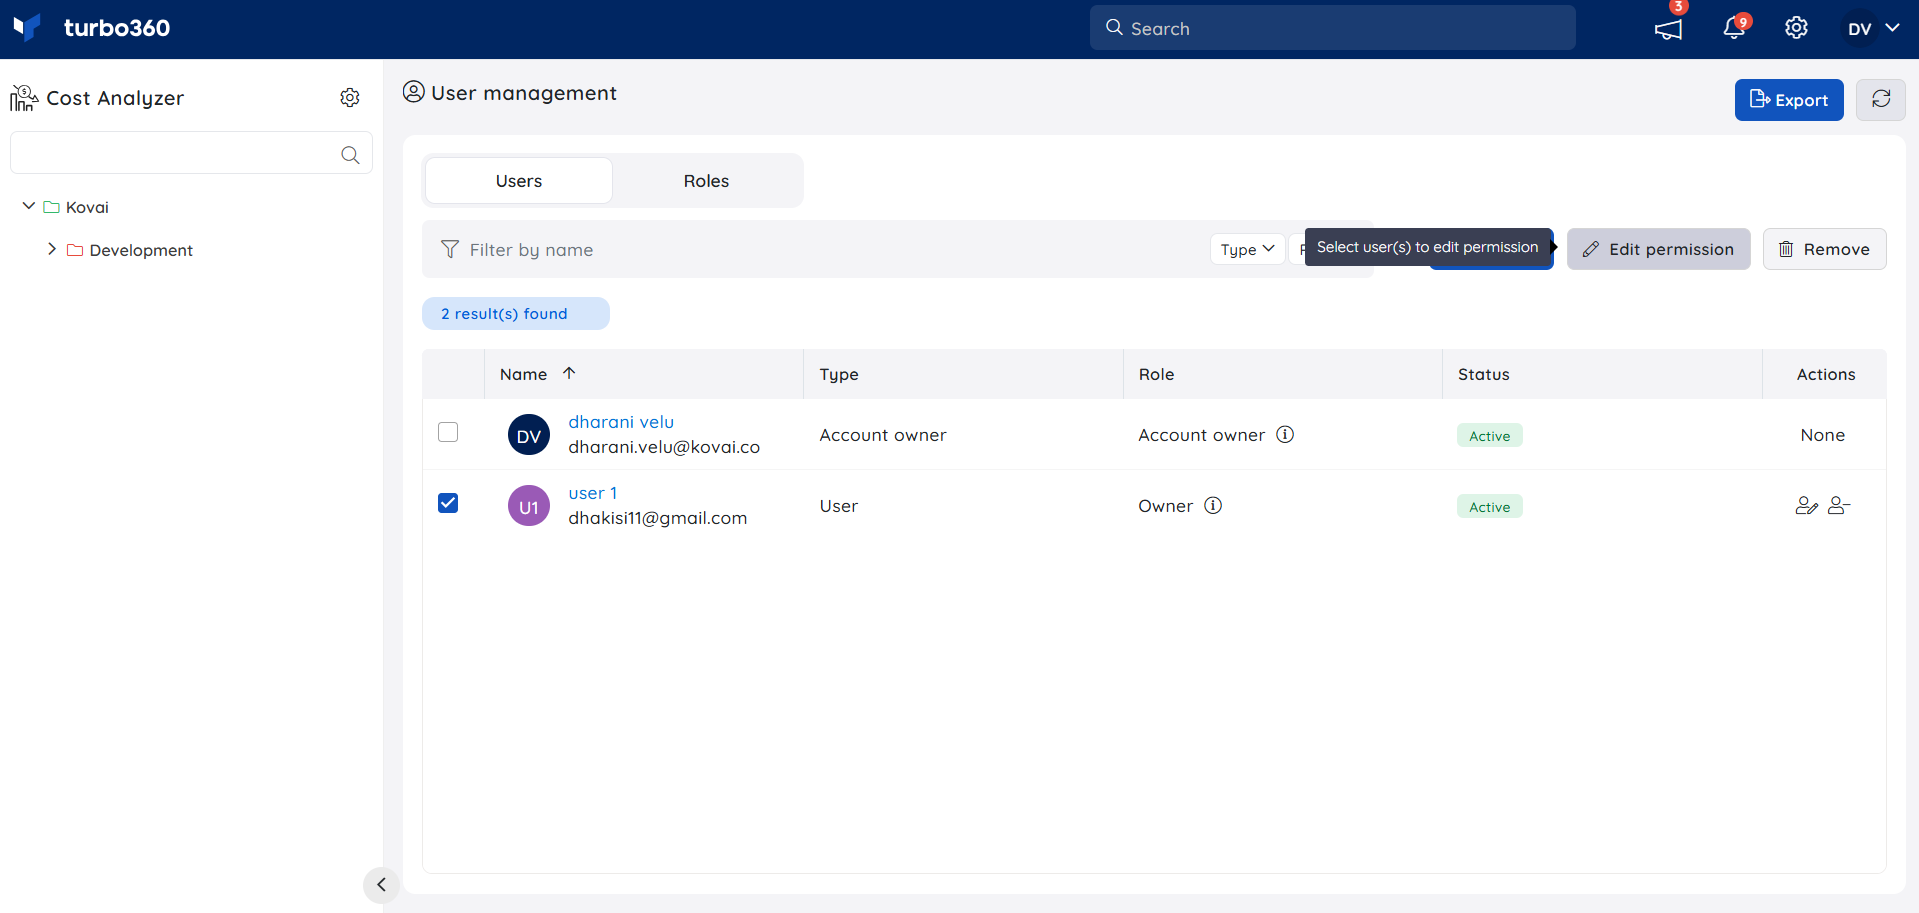This screenshot has width=1919, height=913.
Task: Remove user 1 via action icon
Action: click(1839, 505)
